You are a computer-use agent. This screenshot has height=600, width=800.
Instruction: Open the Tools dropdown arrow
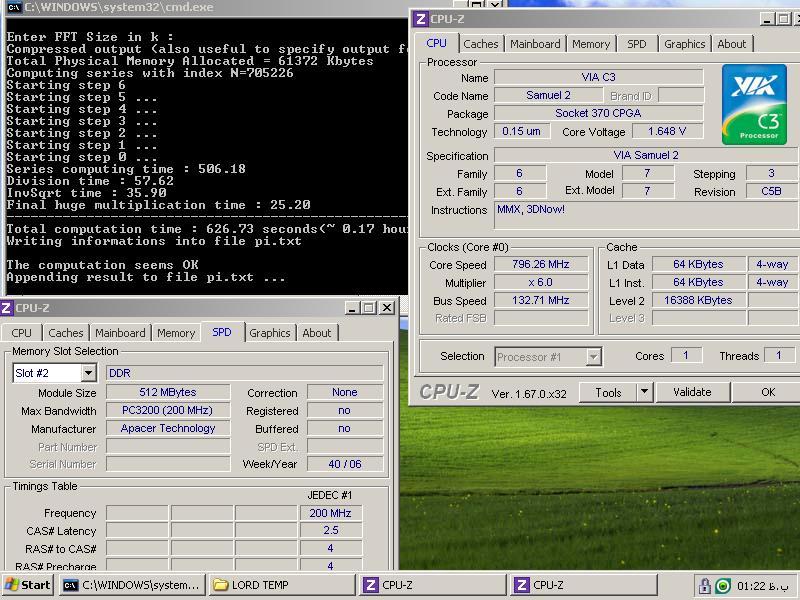[x=644, y=392]
